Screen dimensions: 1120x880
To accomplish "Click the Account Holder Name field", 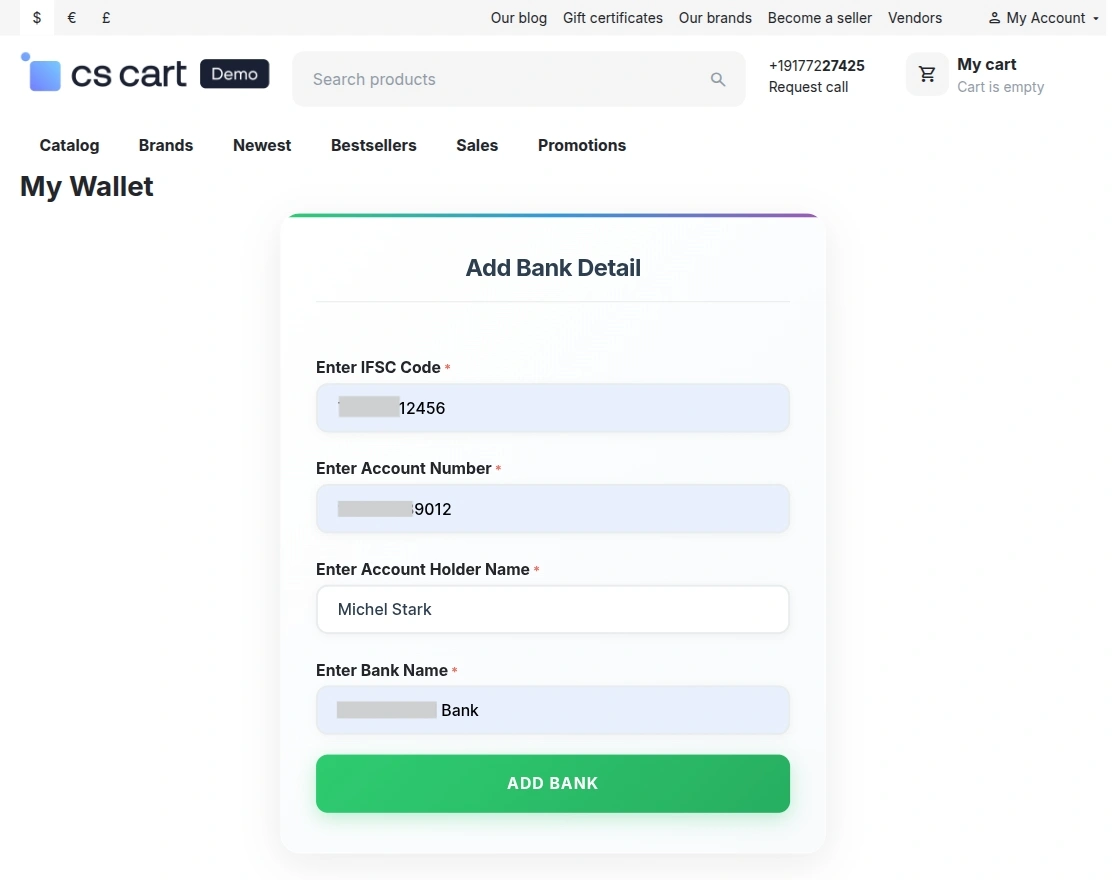I will pyautogui.click(x=552, y=609).
